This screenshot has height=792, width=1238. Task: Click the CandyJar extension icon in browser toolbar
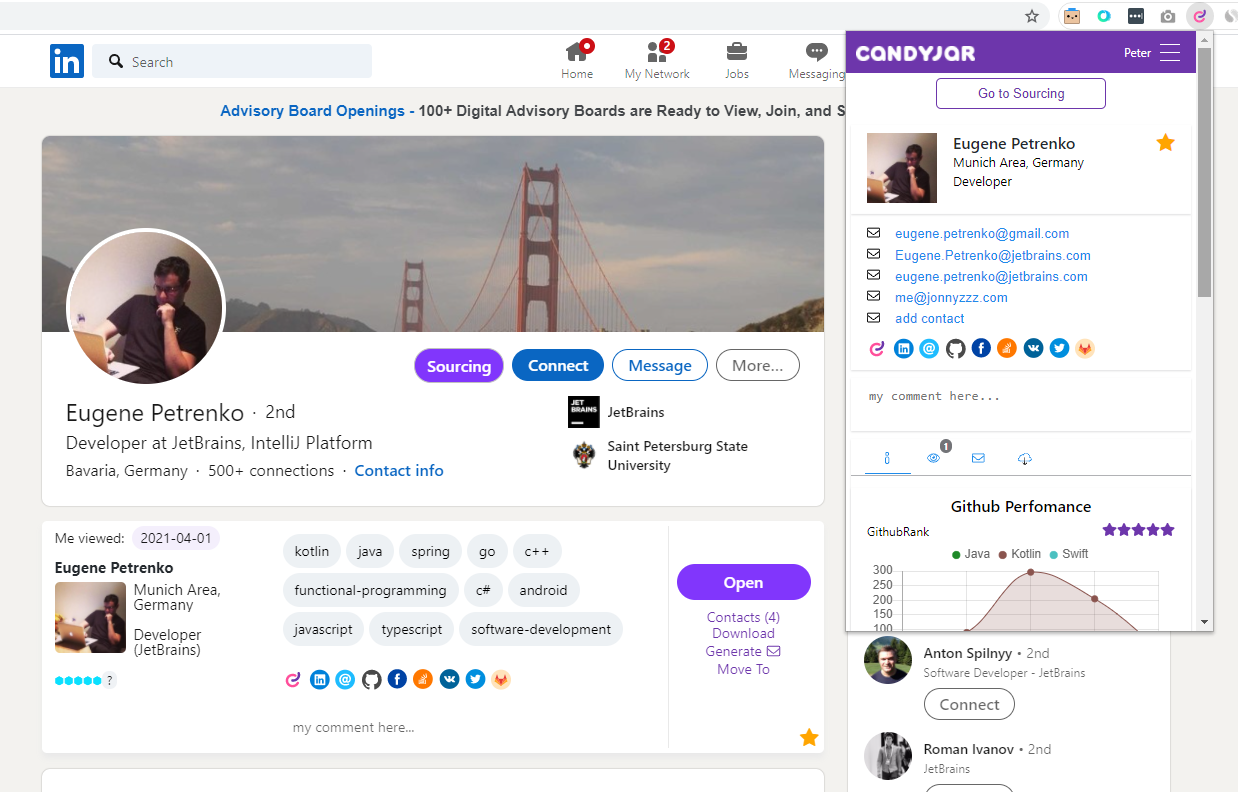click(x=1200, y=16)
